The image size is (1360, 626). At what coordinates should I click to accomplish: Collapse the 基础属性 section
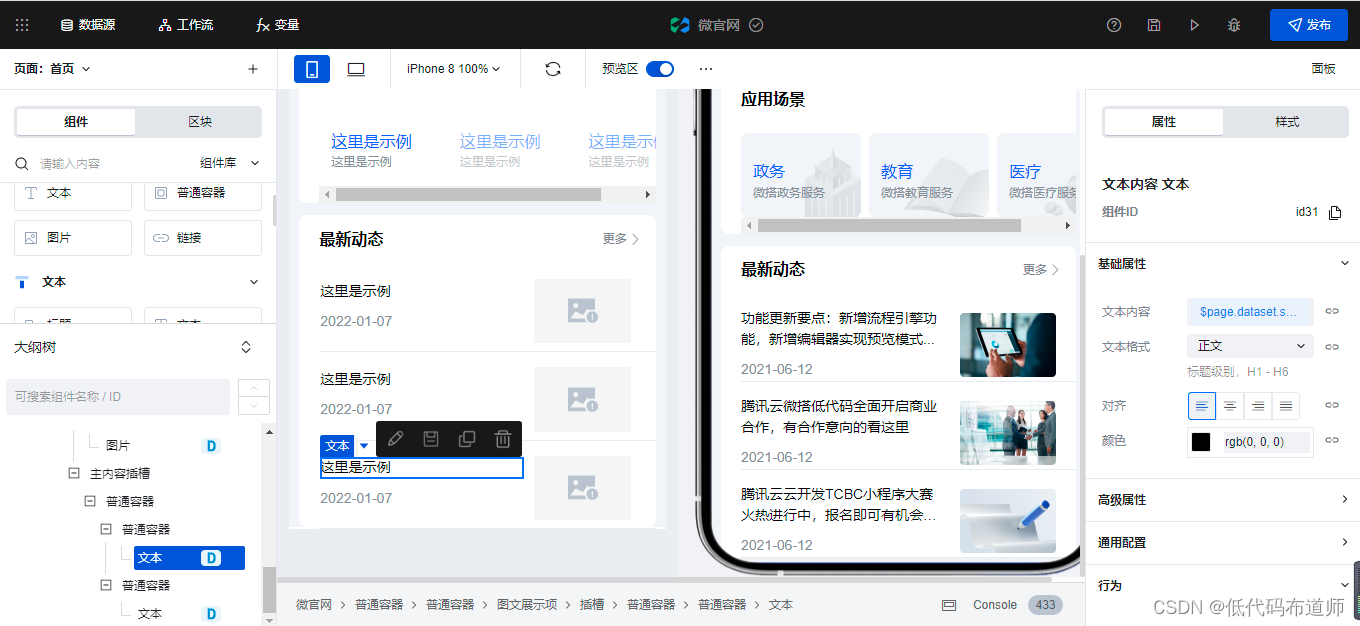tap(1345, 264)
